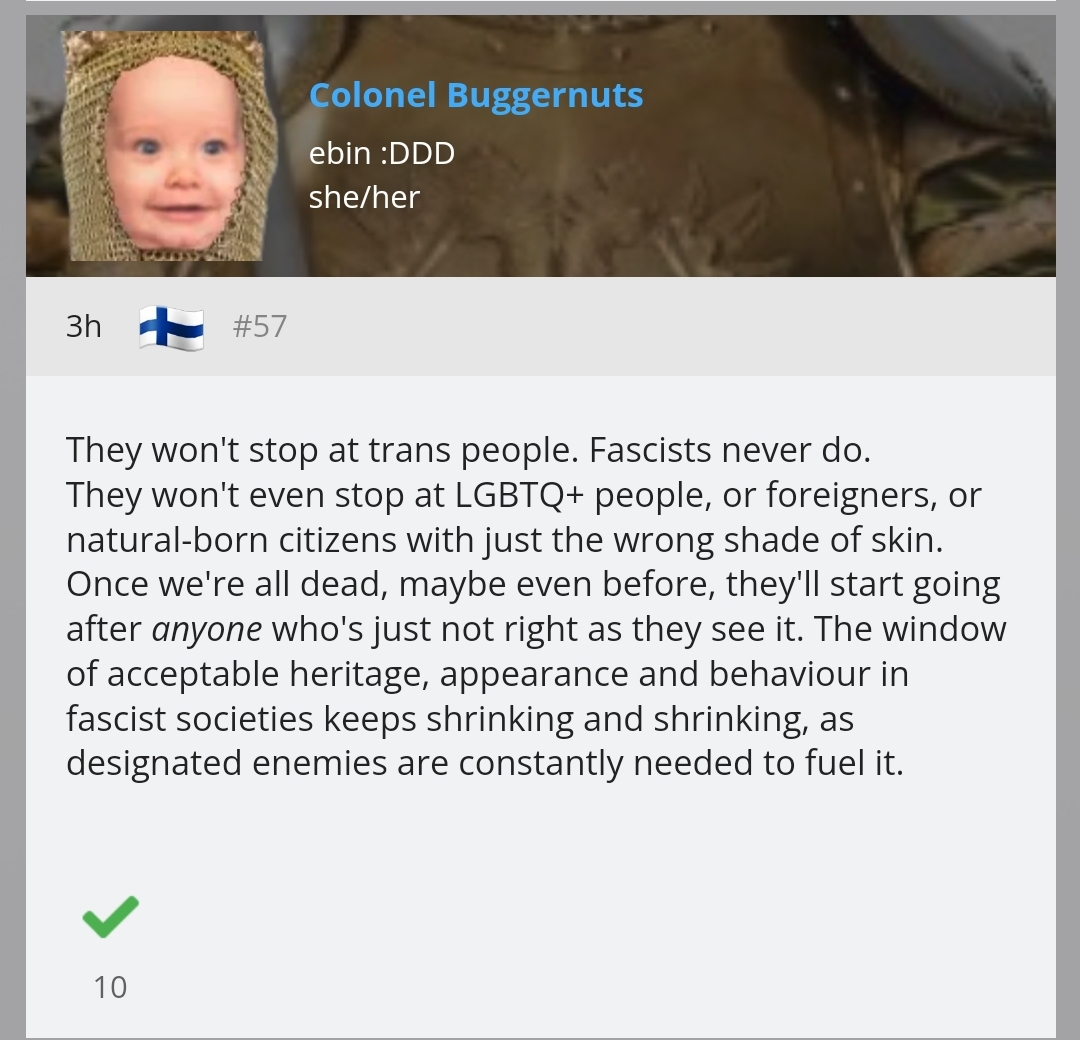Click the phrase "natural-born citizens"
This screenshot has height=1040, width=1080.
pyautogui.click(x=231, y=540)
